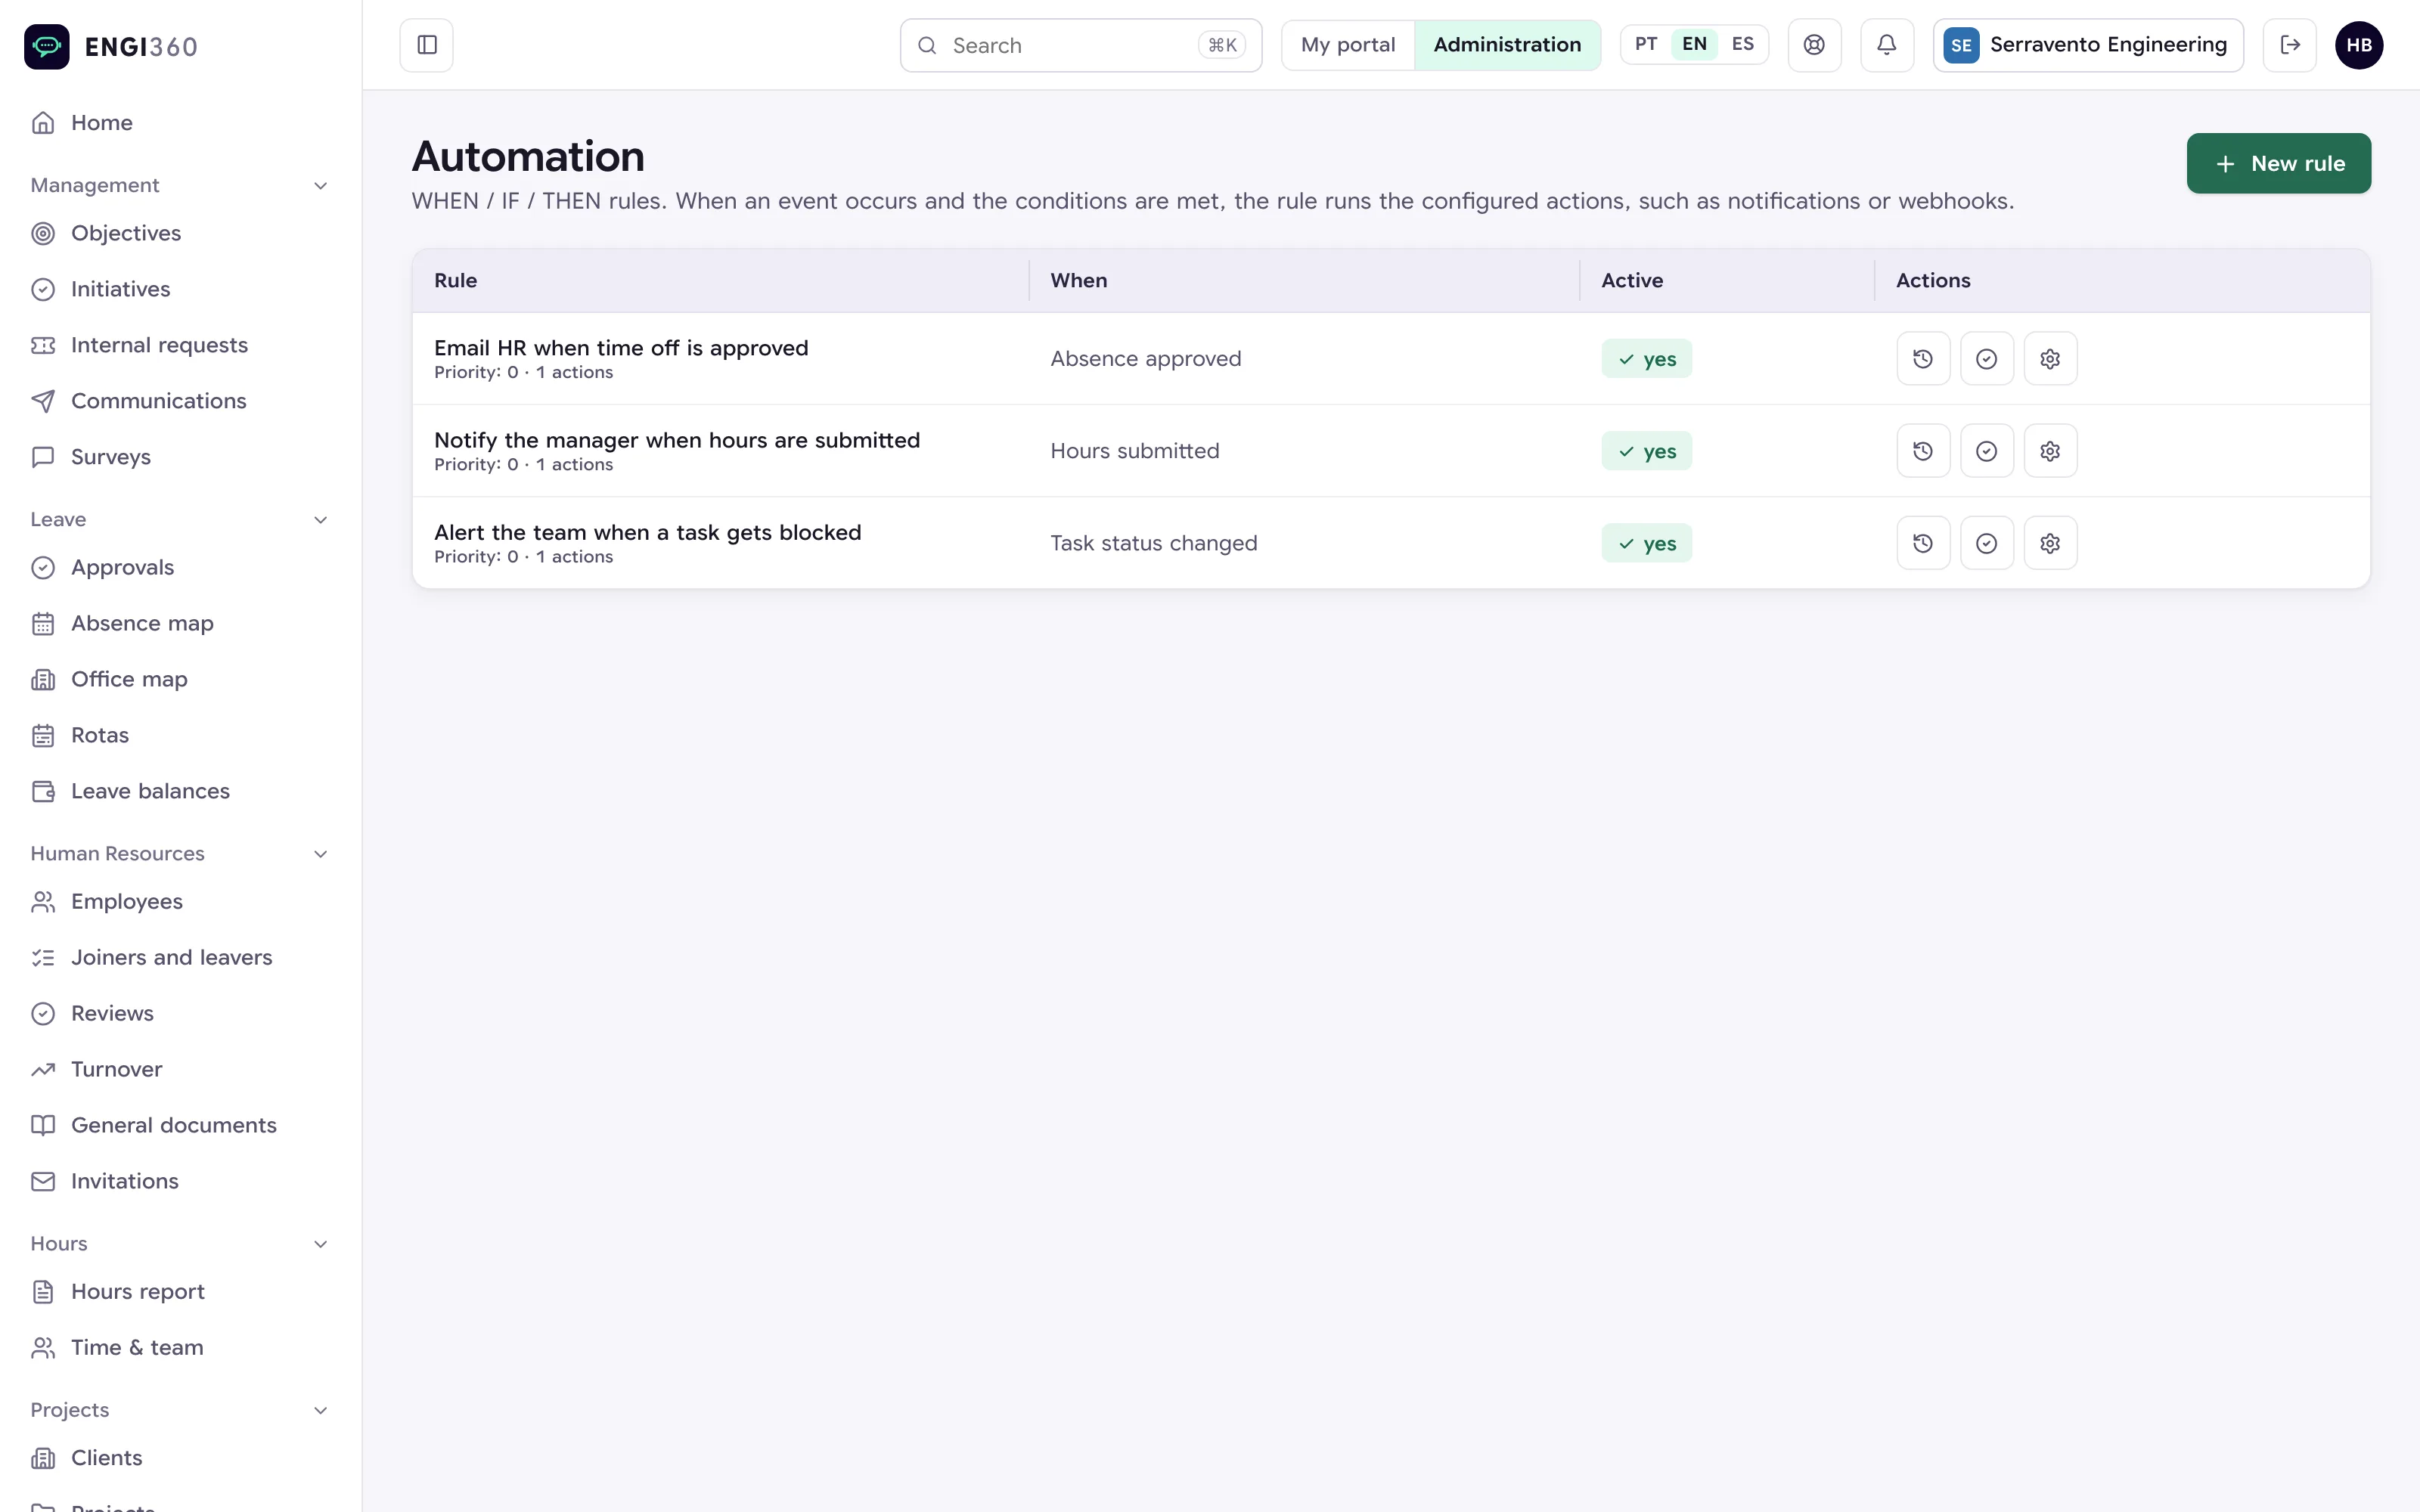The width and height of the screenshot is (2420, 1512).
Task: Switch language to PT
Action: (1646, 44)
